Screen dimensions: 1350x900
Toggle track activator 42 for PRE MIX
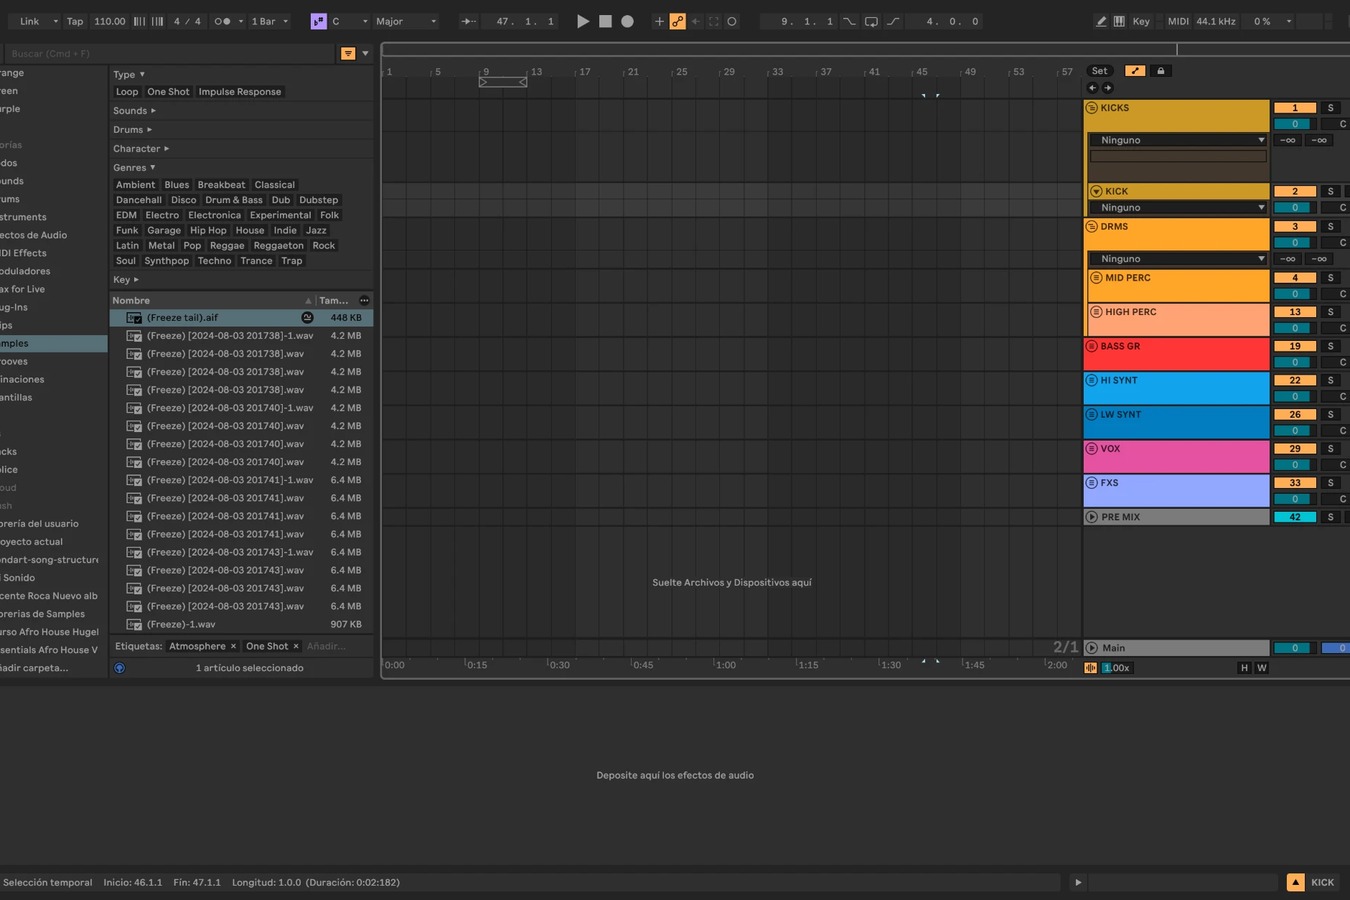pyautogui.click(x=1295, y=517)
